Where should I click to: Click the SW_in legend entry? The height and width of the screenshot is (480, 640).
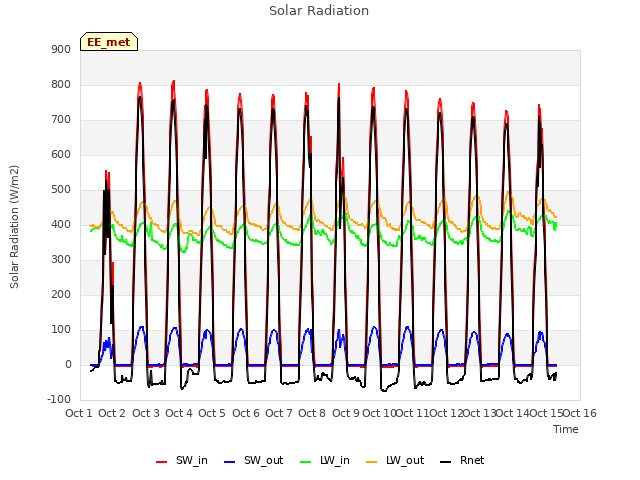click(x=182, y=460)
